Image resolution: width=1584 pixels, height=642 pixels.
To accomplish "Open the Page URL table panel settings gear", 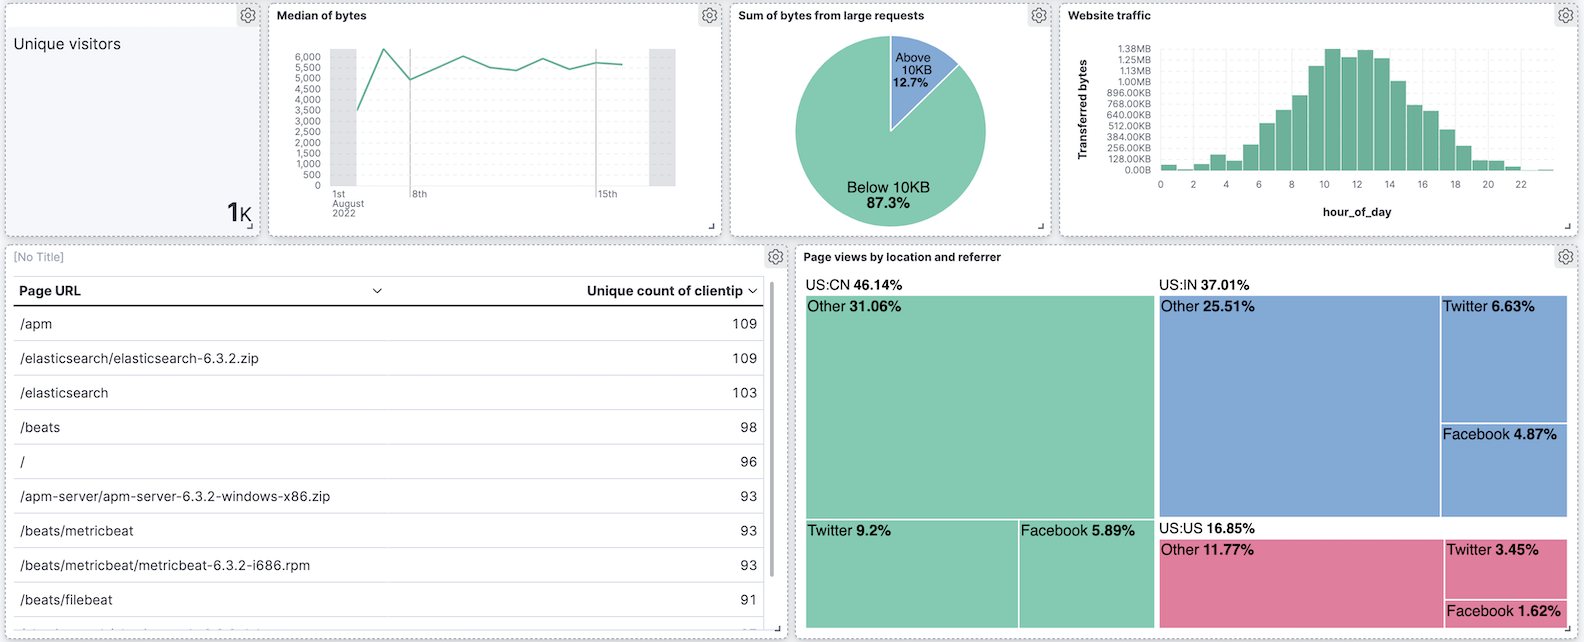I will pyautogui.click(x=775, y=257).
